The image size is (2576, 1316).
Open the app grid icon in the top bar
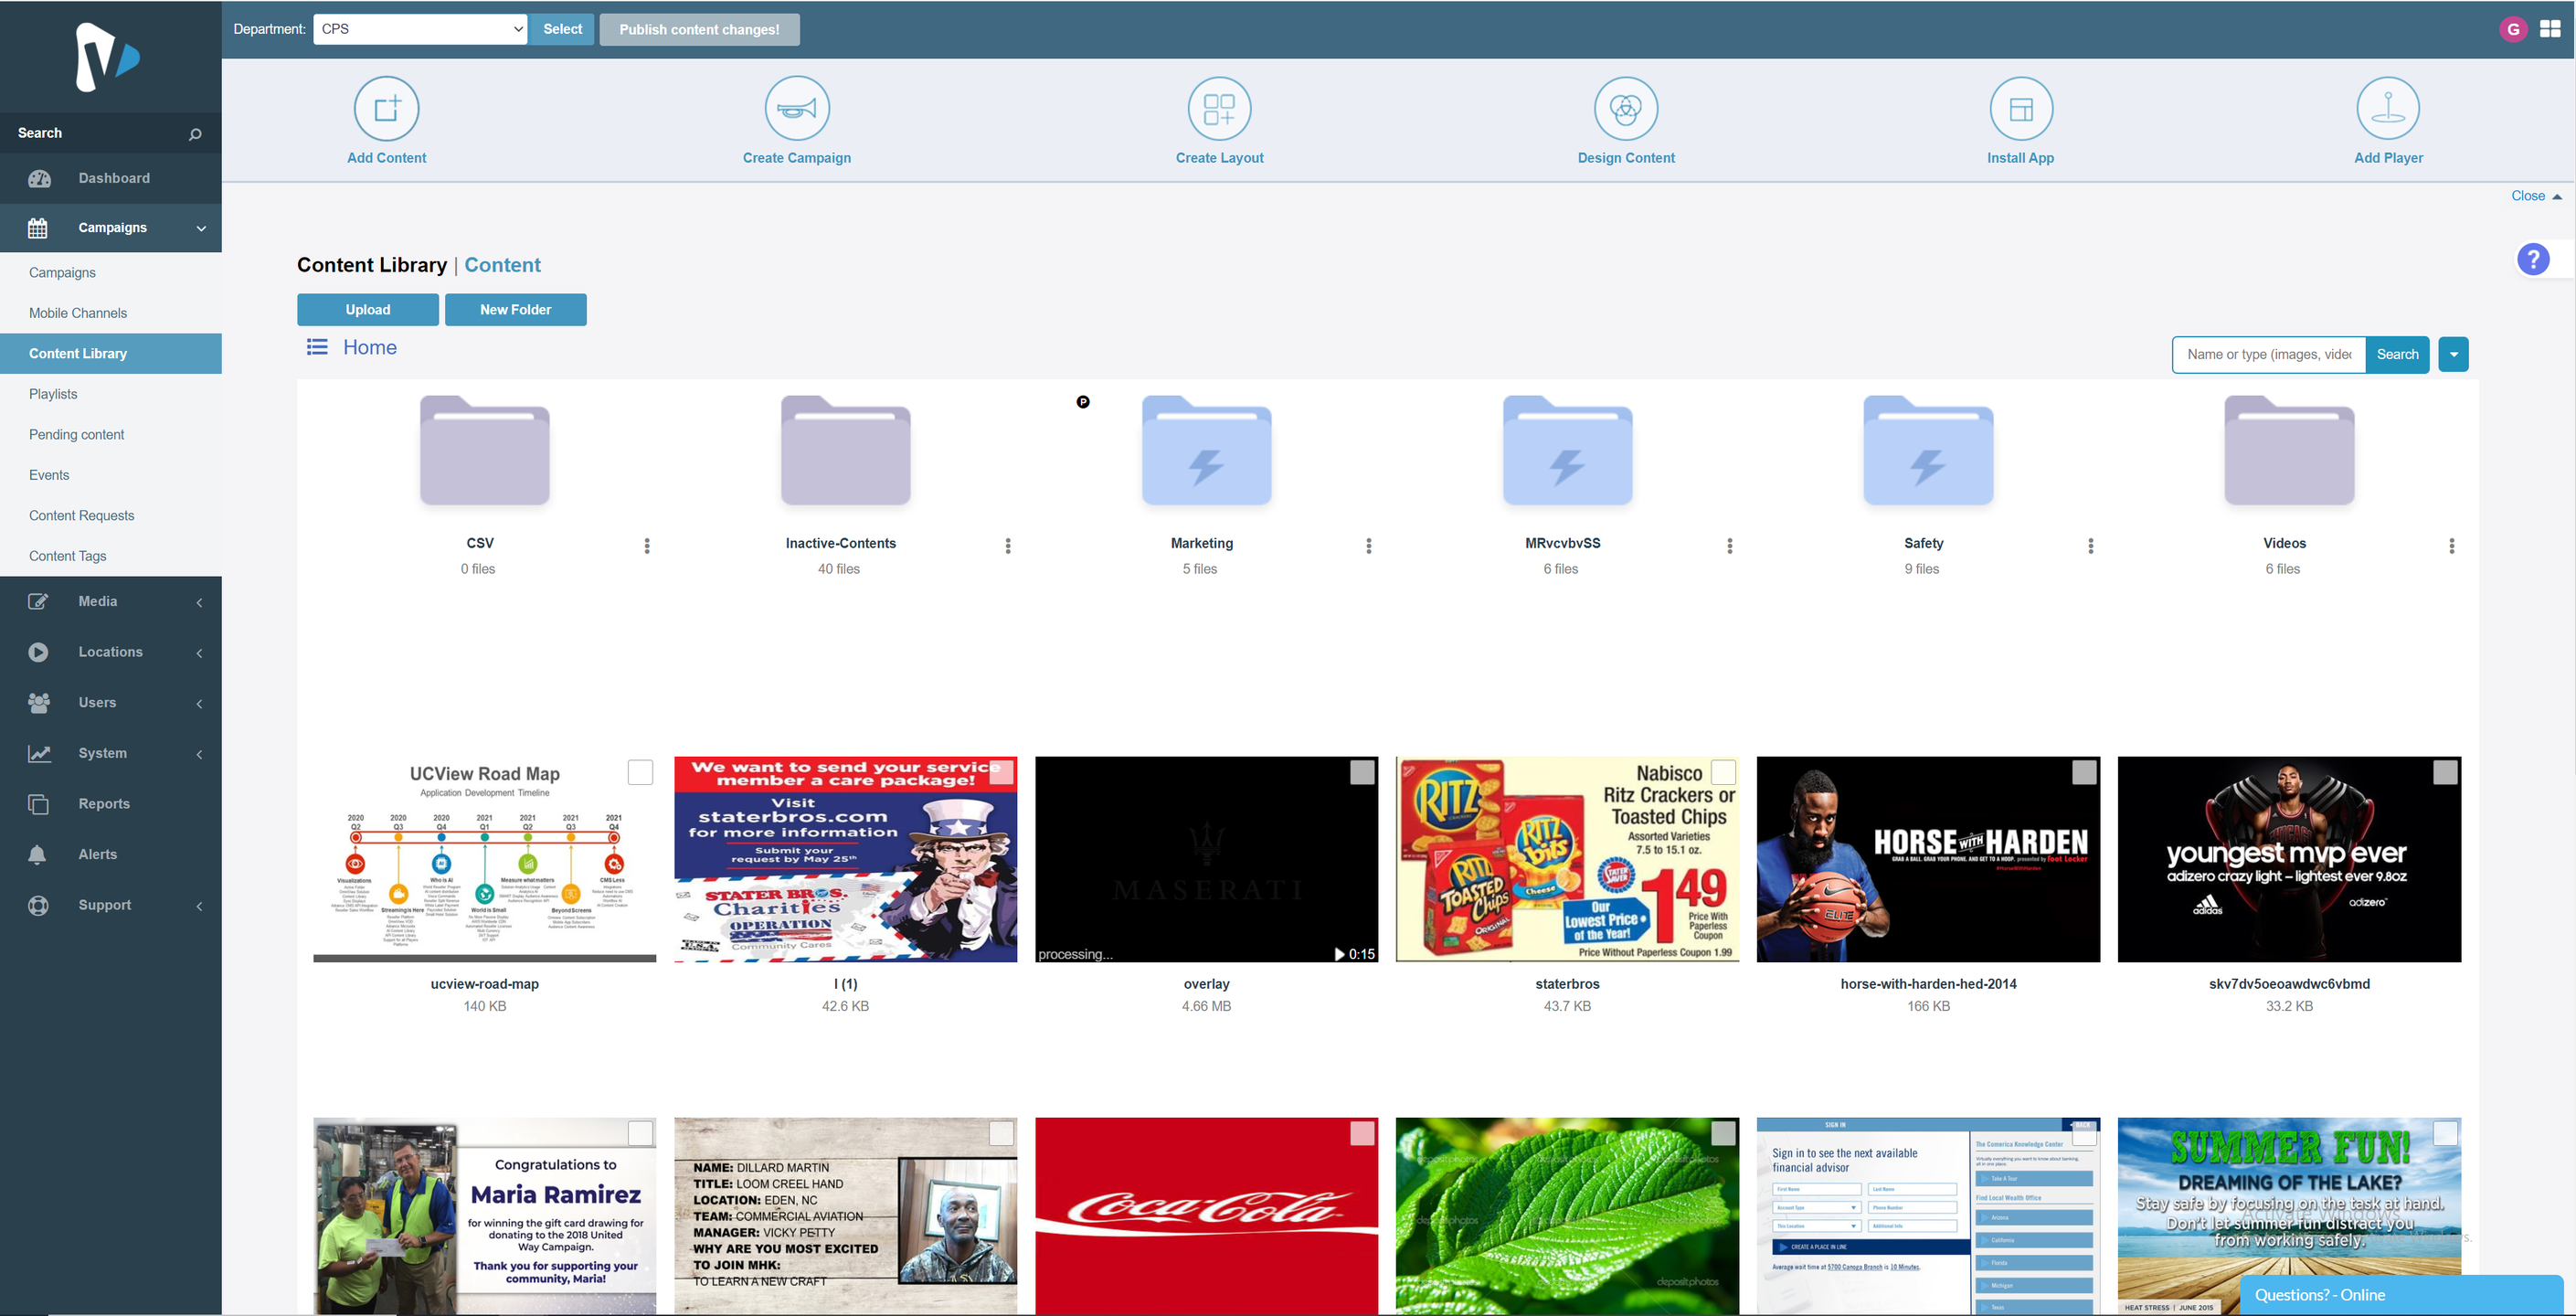click(x=2550, y=29)
